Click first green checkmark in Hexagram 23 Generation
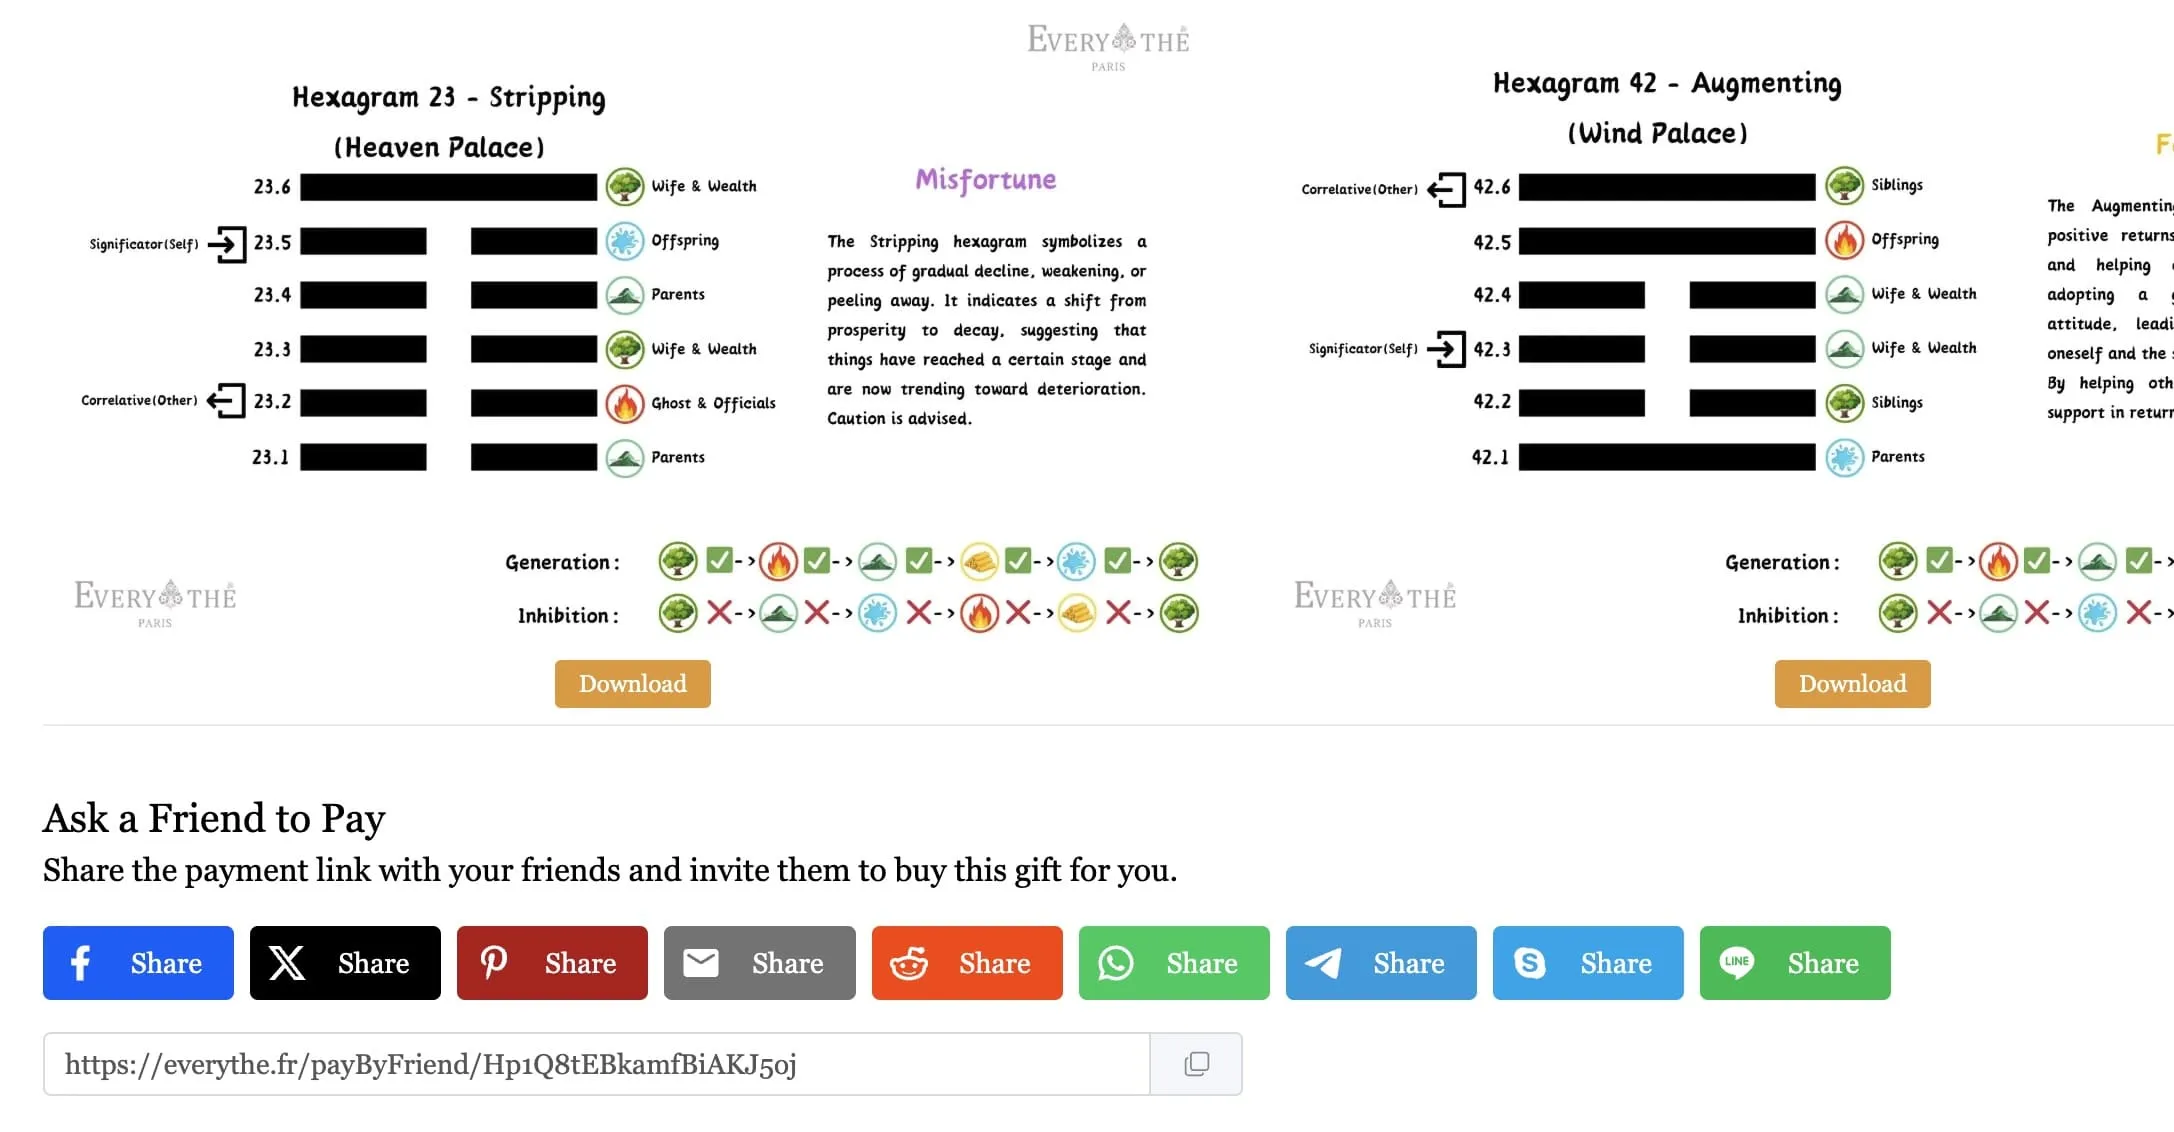 (719, 560)
